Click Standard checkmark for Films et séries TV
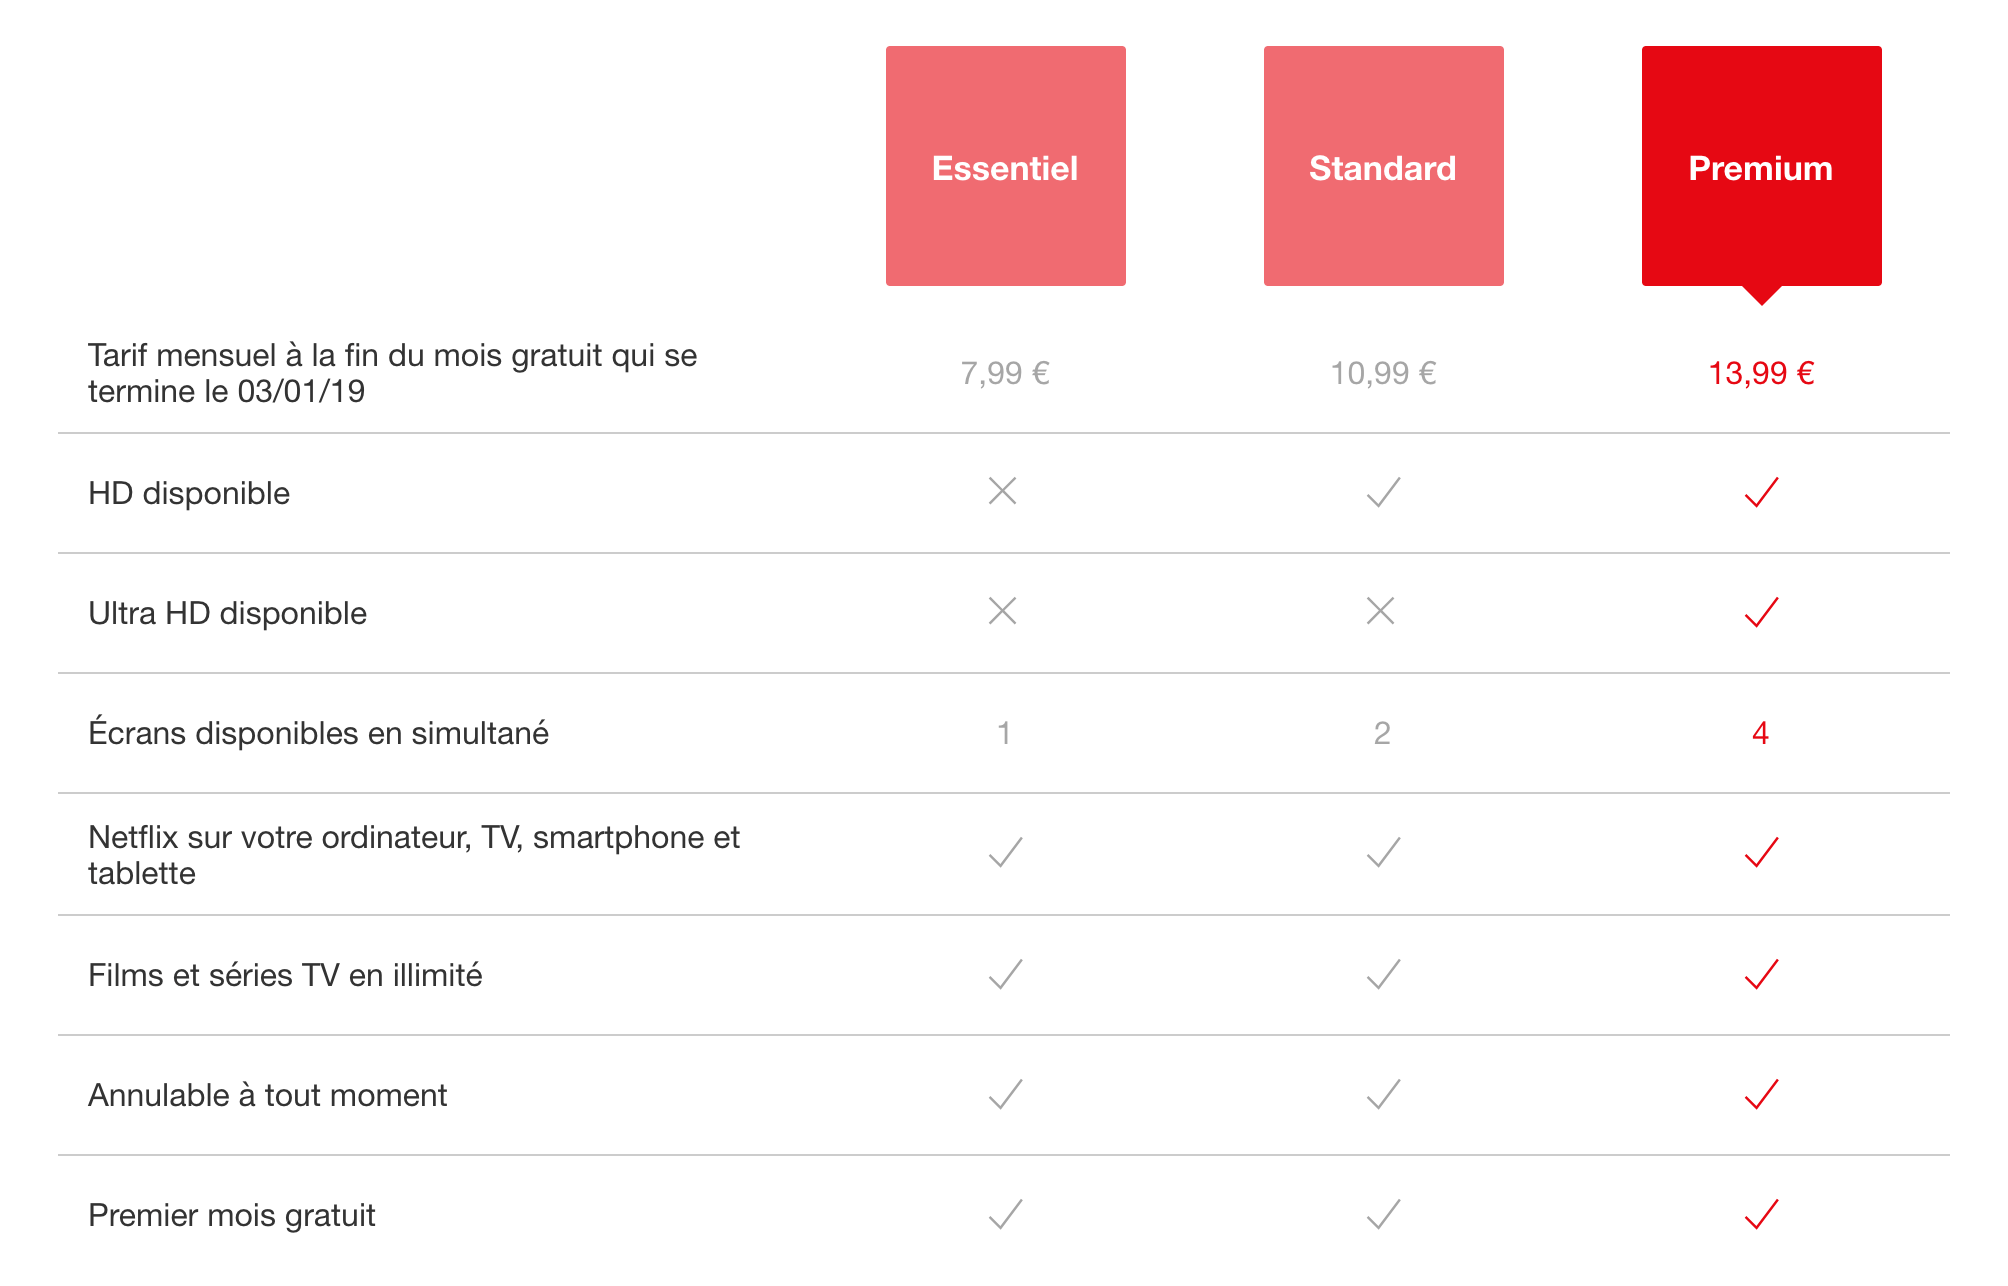The height and width of the screenshot is (1286, 2008). pos(1384,974)
